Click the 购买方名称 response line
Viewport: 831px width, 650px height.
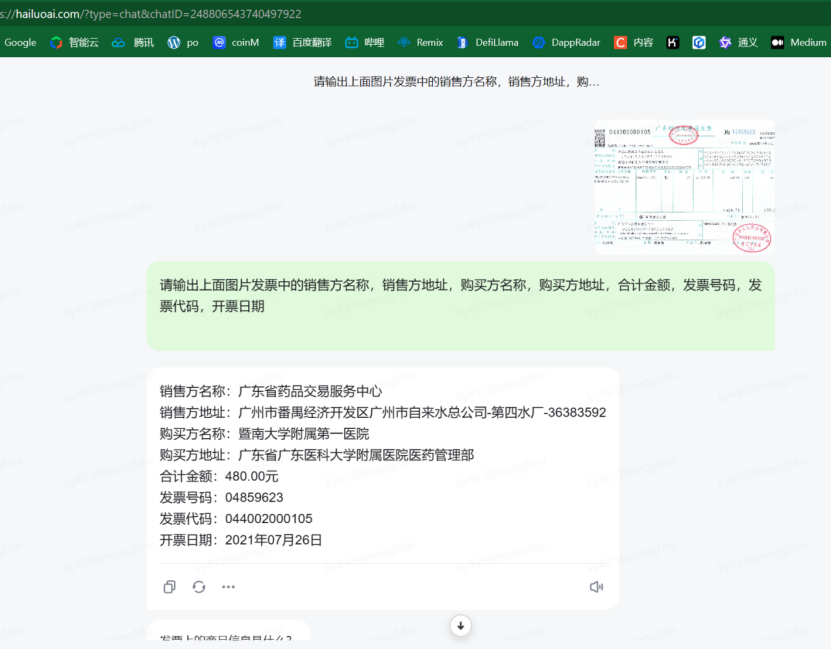(x=264, y=434)
